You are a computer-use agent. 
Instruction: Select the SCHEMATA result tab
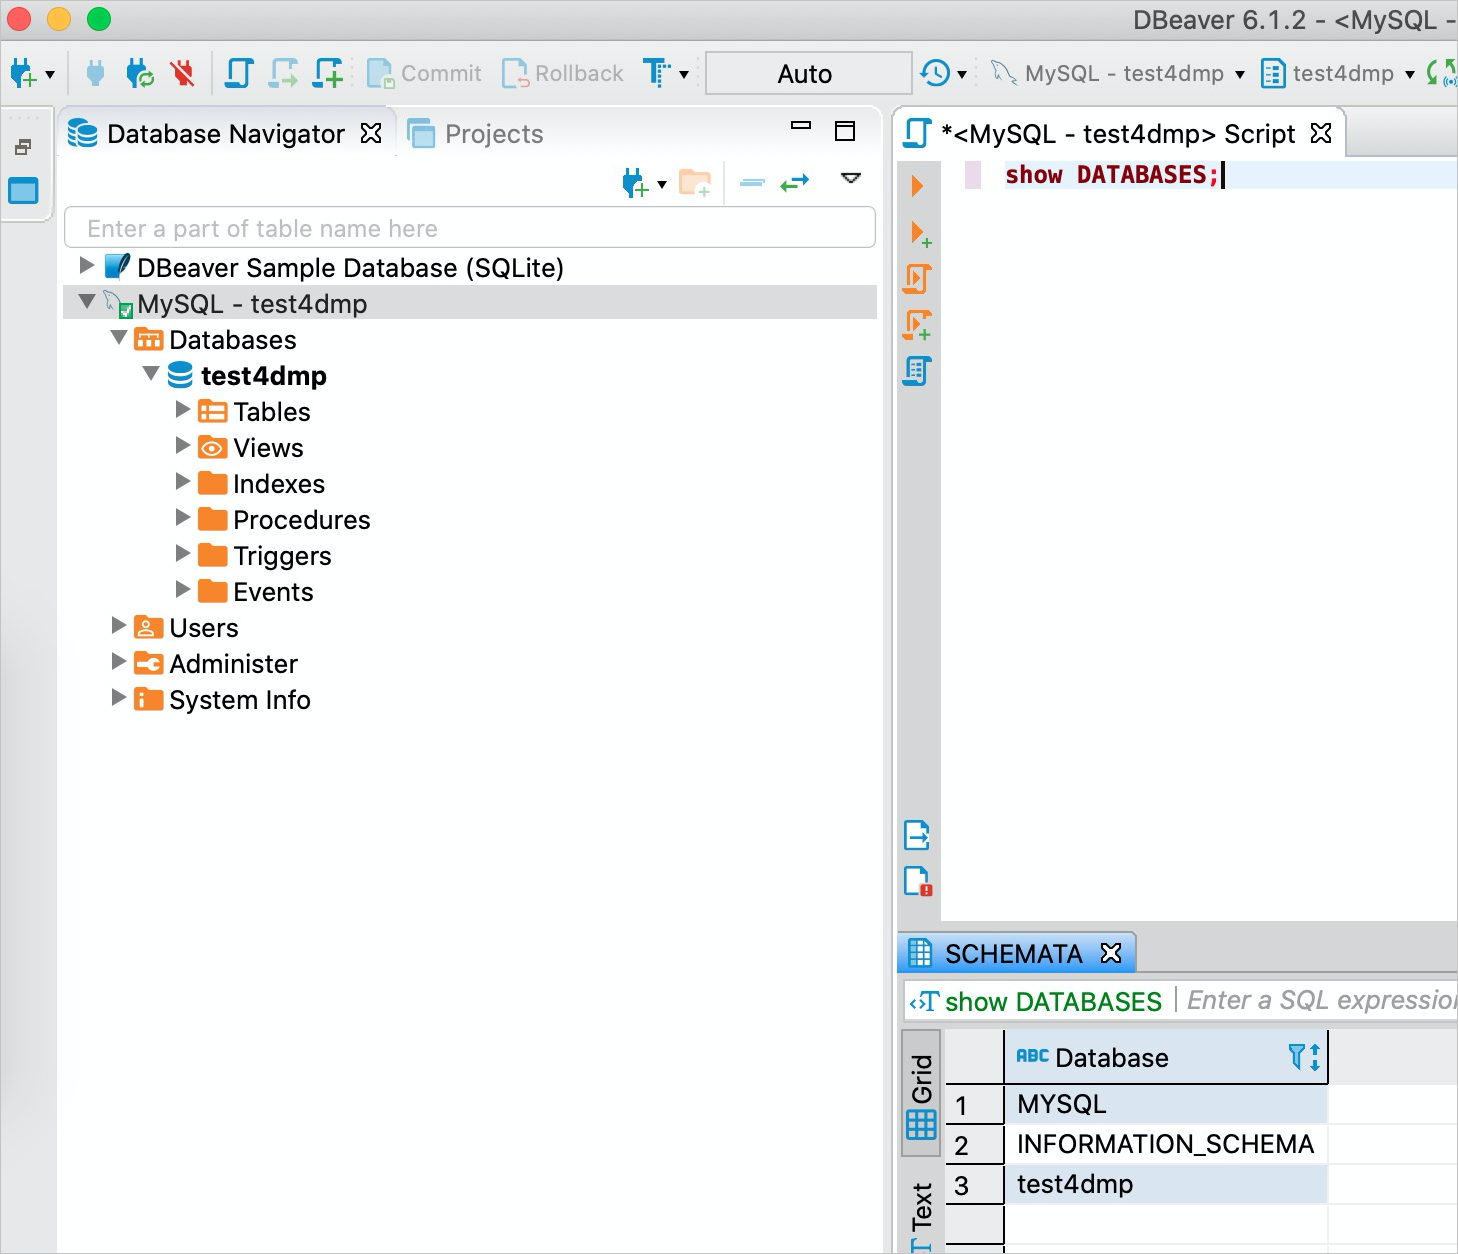pyautogui.click(x=1014, y=954)
